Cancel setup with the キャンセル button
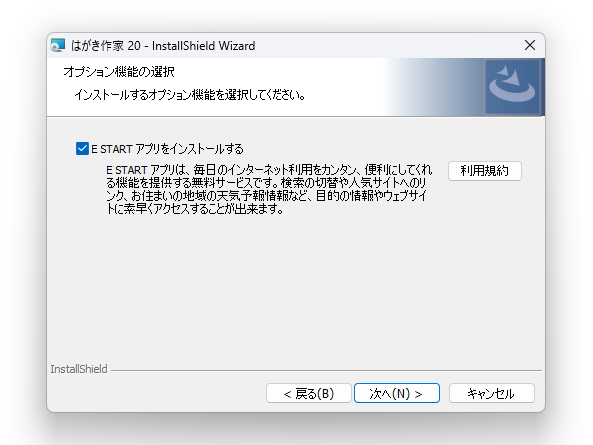The height and width of the screenshot is (445, 593). [491, 394]
